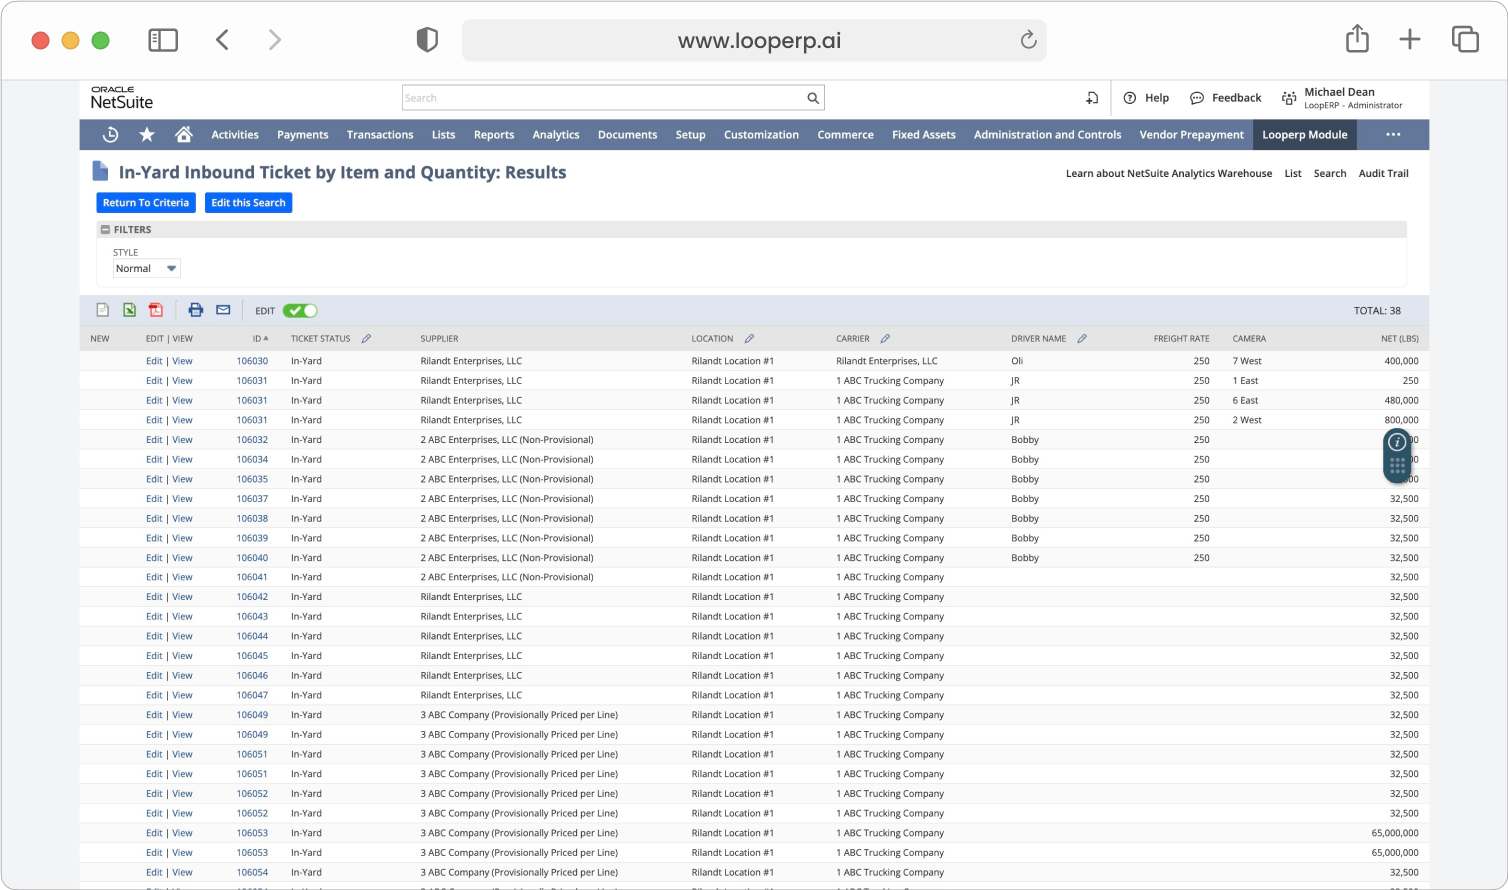Click the browser share icon
Screen dimensions: 1508x890
1357,39
